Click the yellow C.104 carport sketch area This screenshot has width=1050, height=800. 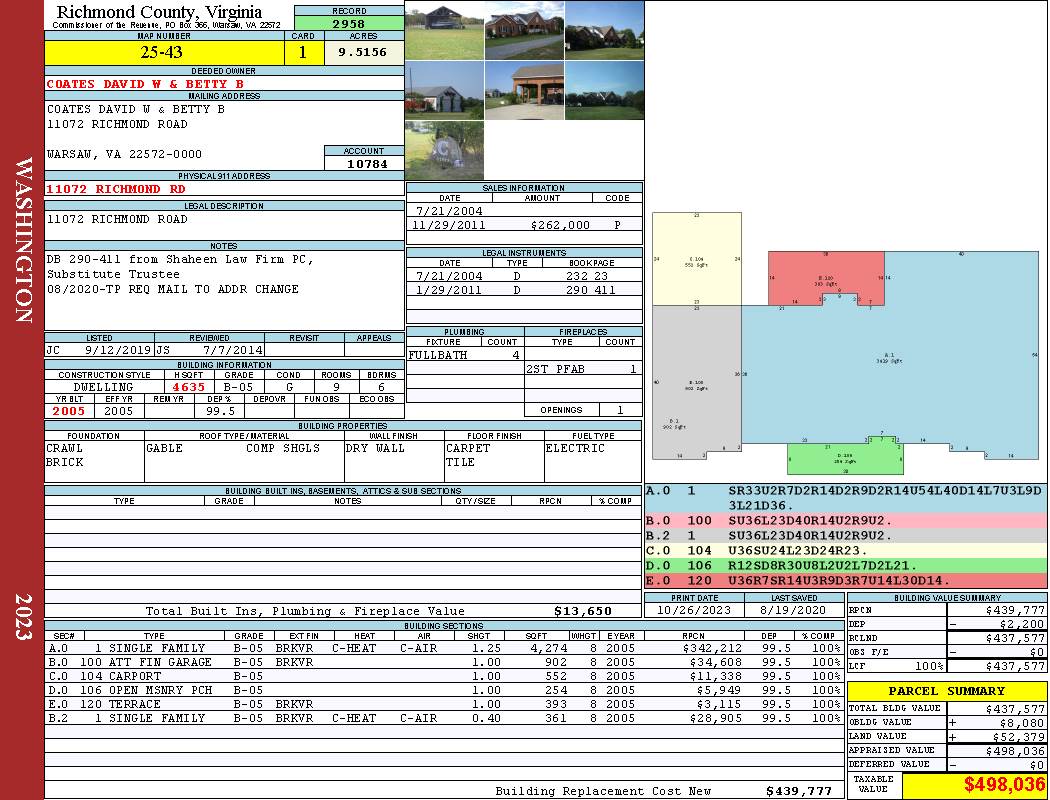(696, 259)
